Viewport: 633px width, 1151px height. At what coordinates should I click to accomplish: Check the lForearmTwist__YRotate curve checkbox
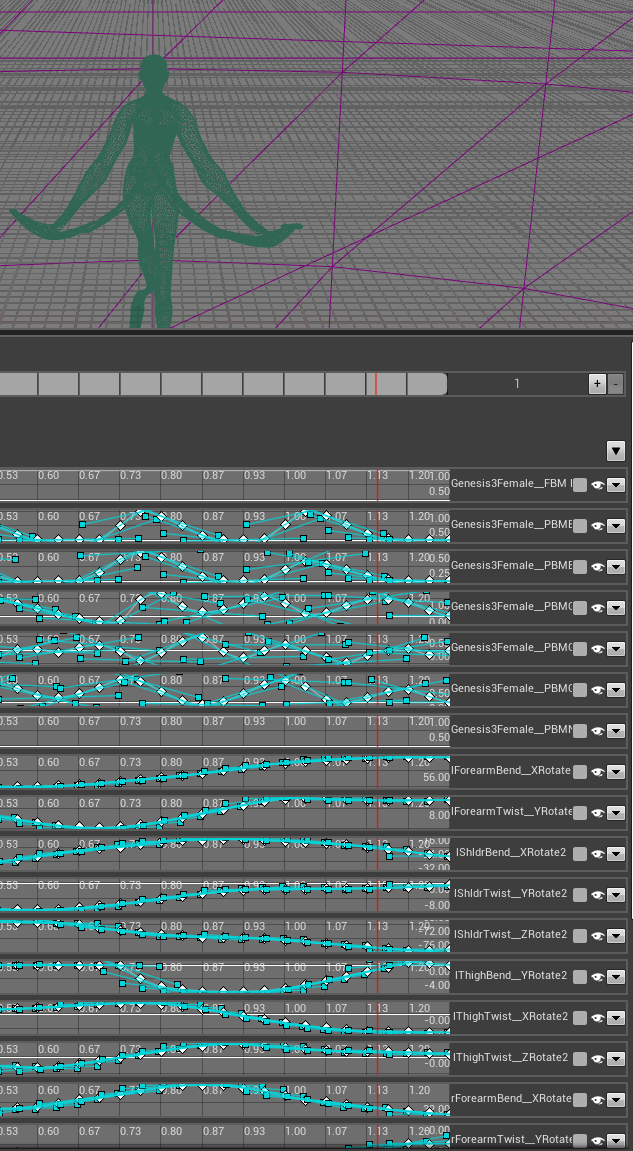coord(580,813)
